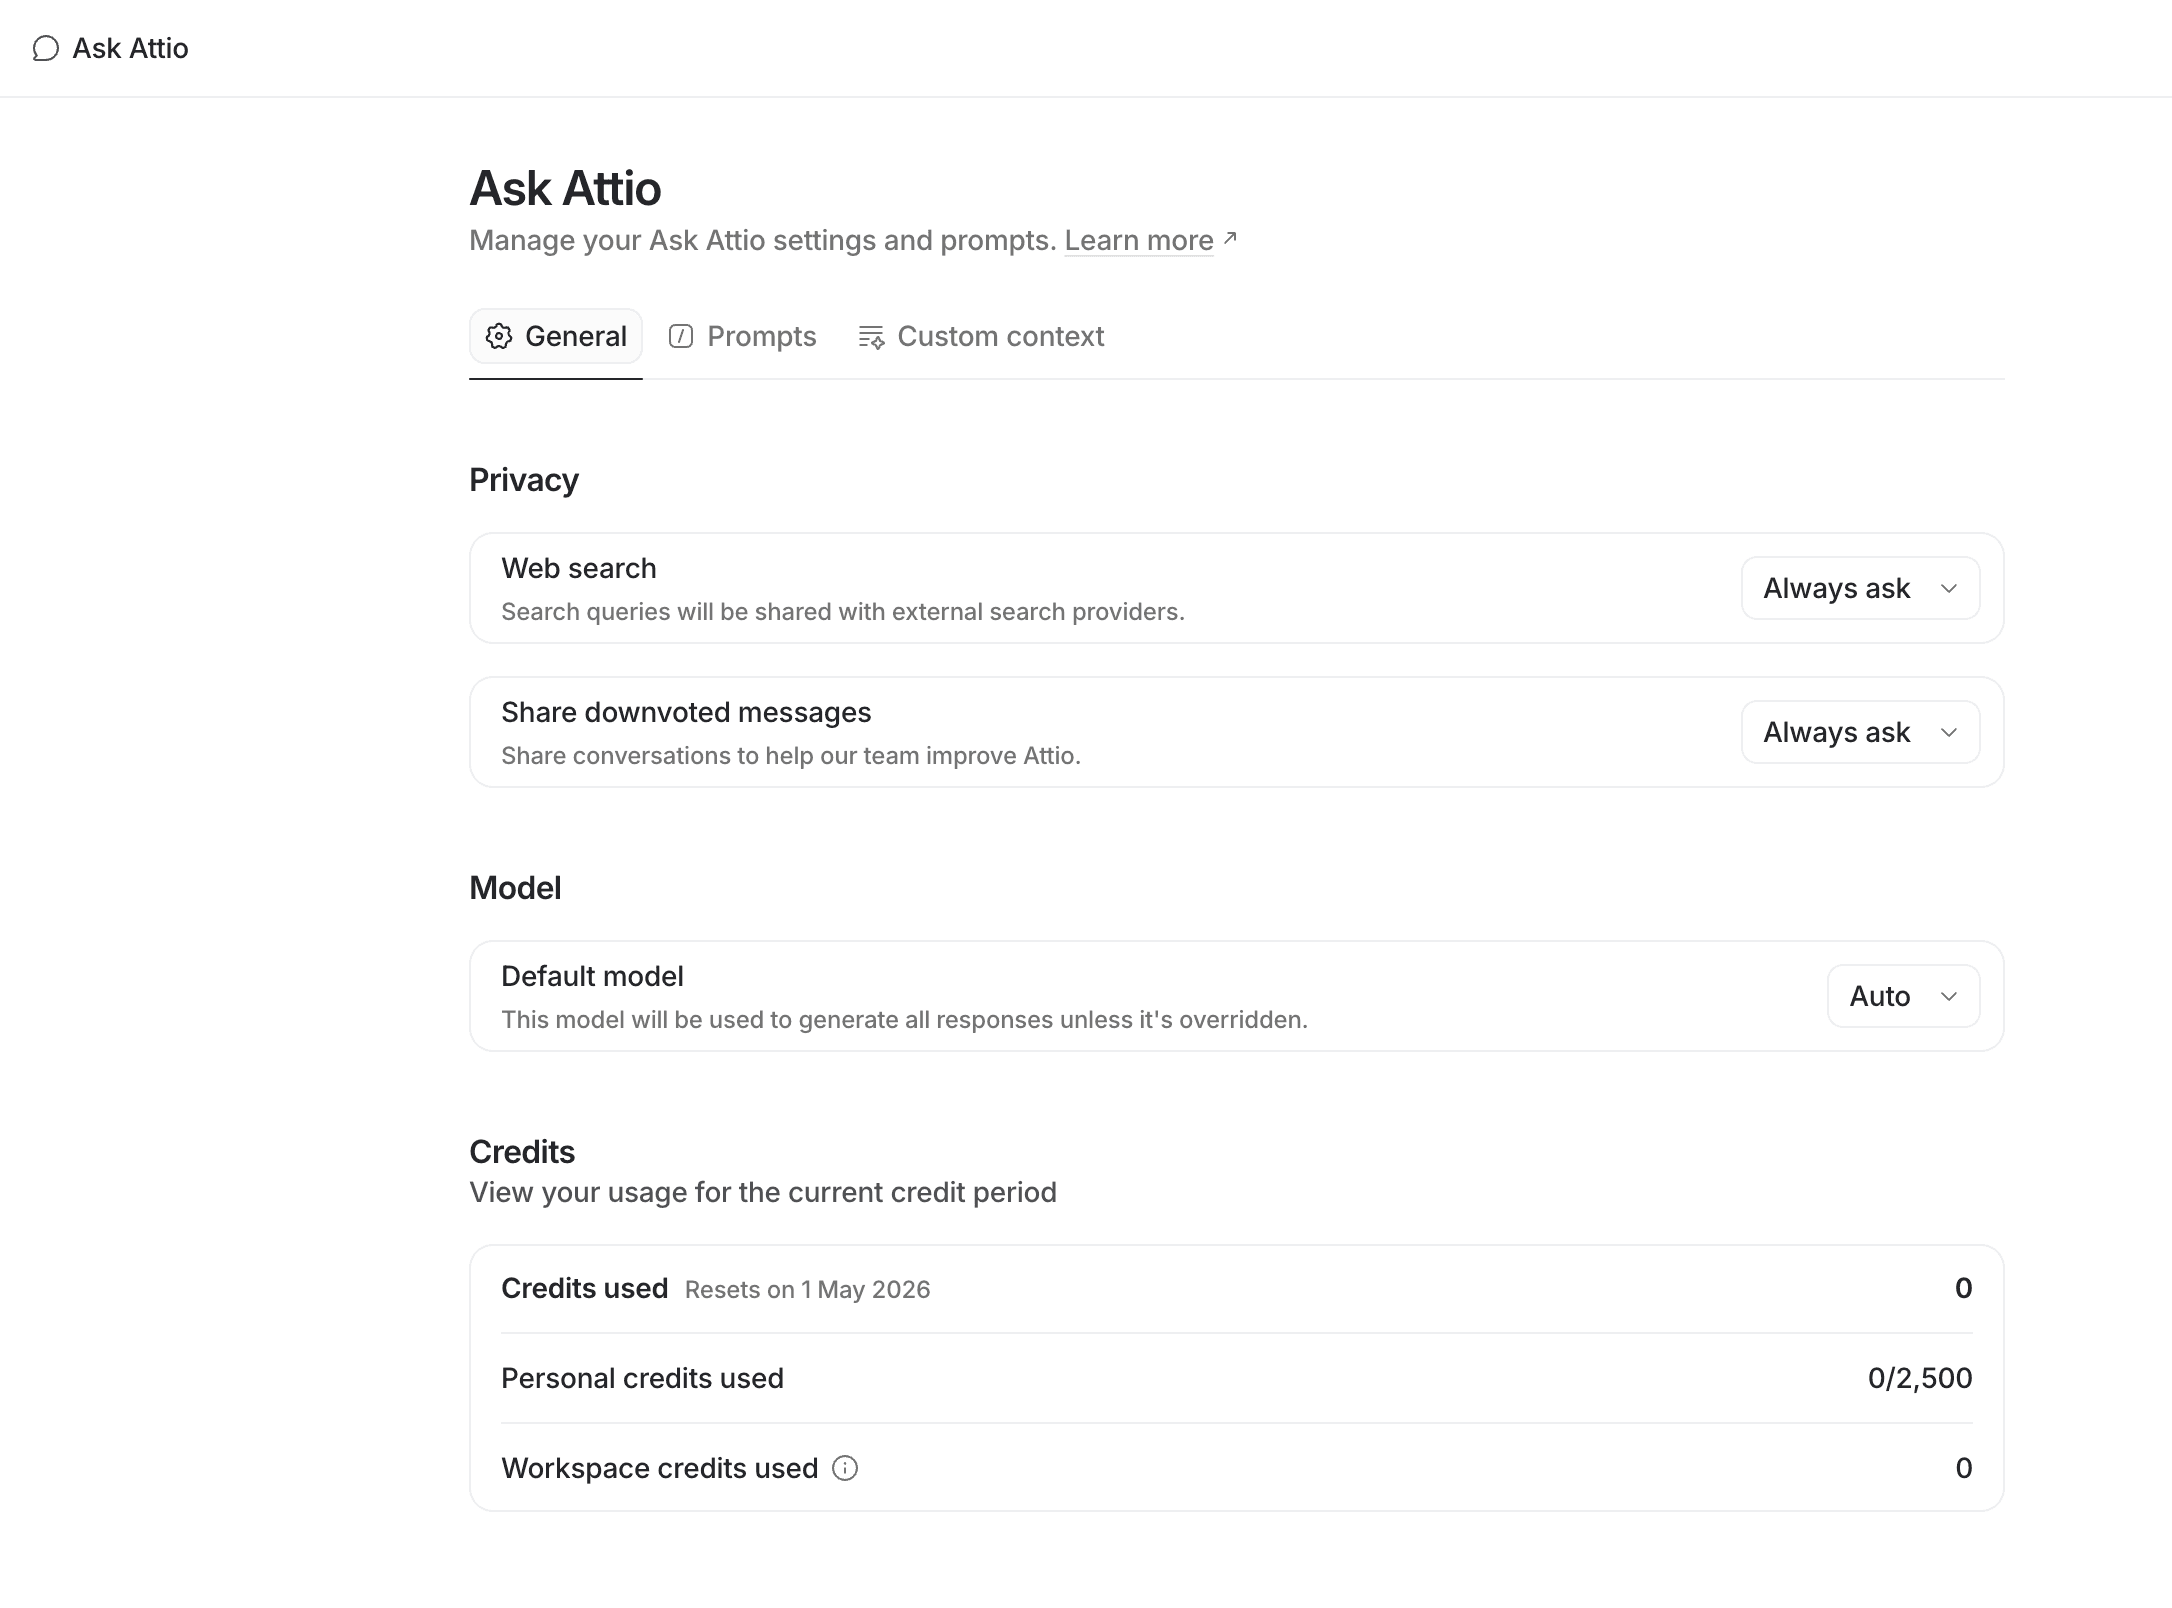Open the Learn more link
This screenshot has width=2172, height=1608.
1139,240
